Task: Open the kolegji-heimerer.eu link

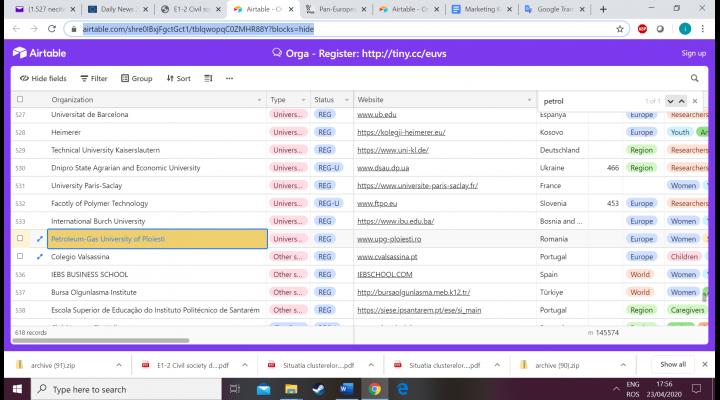Action: (x=401, y=132)
